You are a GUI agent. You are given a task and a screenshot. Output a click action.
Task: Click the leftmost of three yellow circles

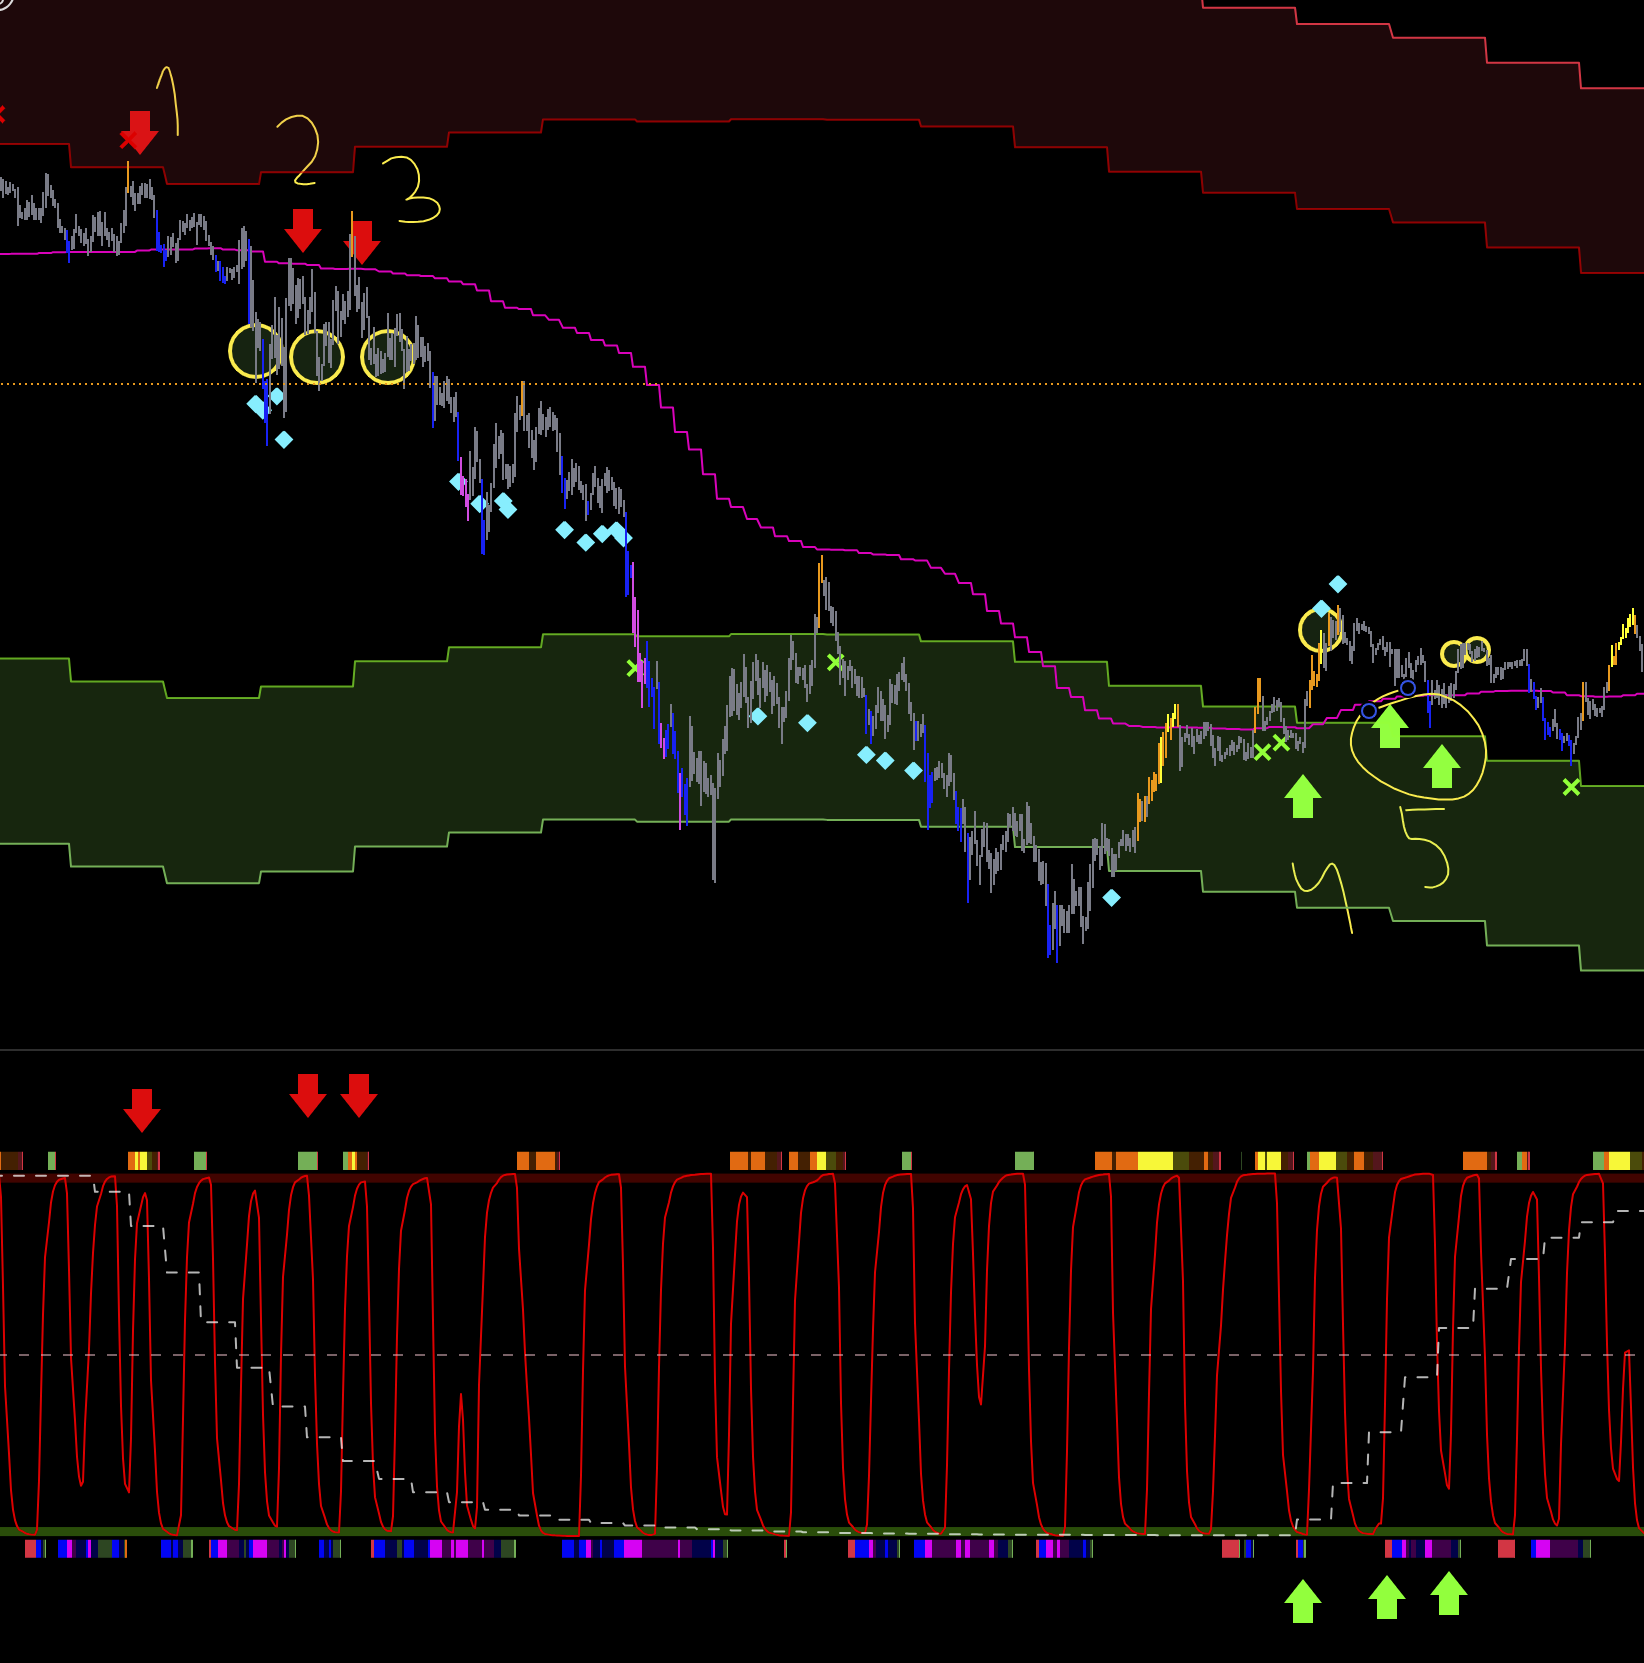[255, 351]
